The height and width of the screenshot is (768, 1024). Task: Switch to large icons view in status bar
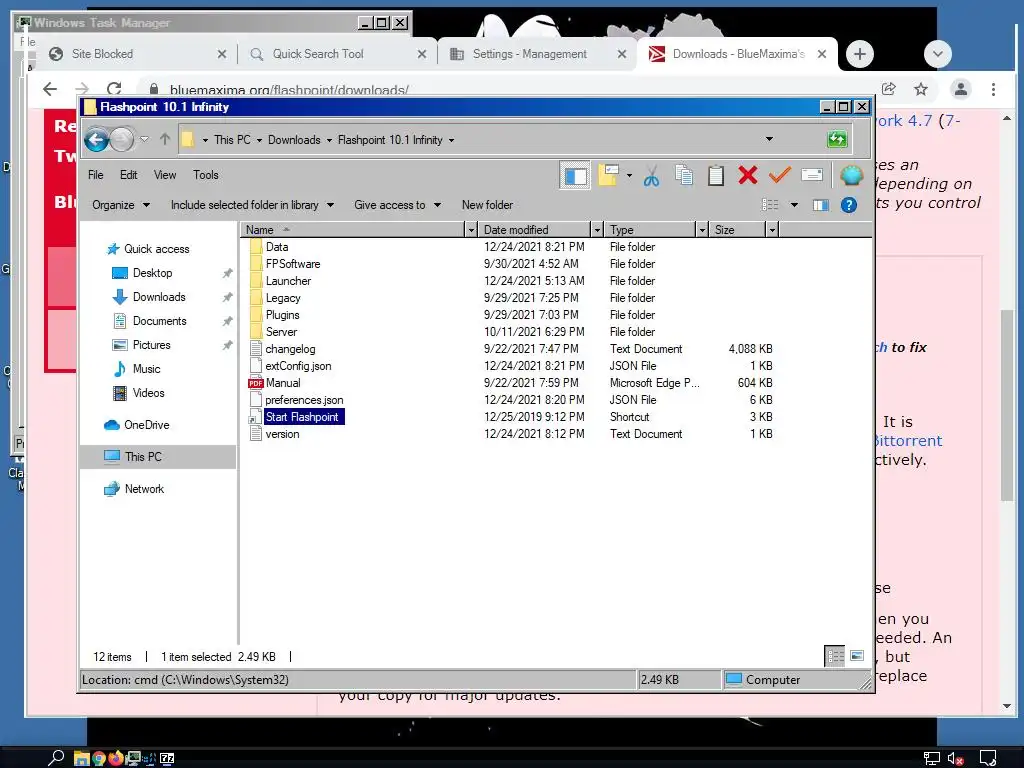[x=857, y=656]
